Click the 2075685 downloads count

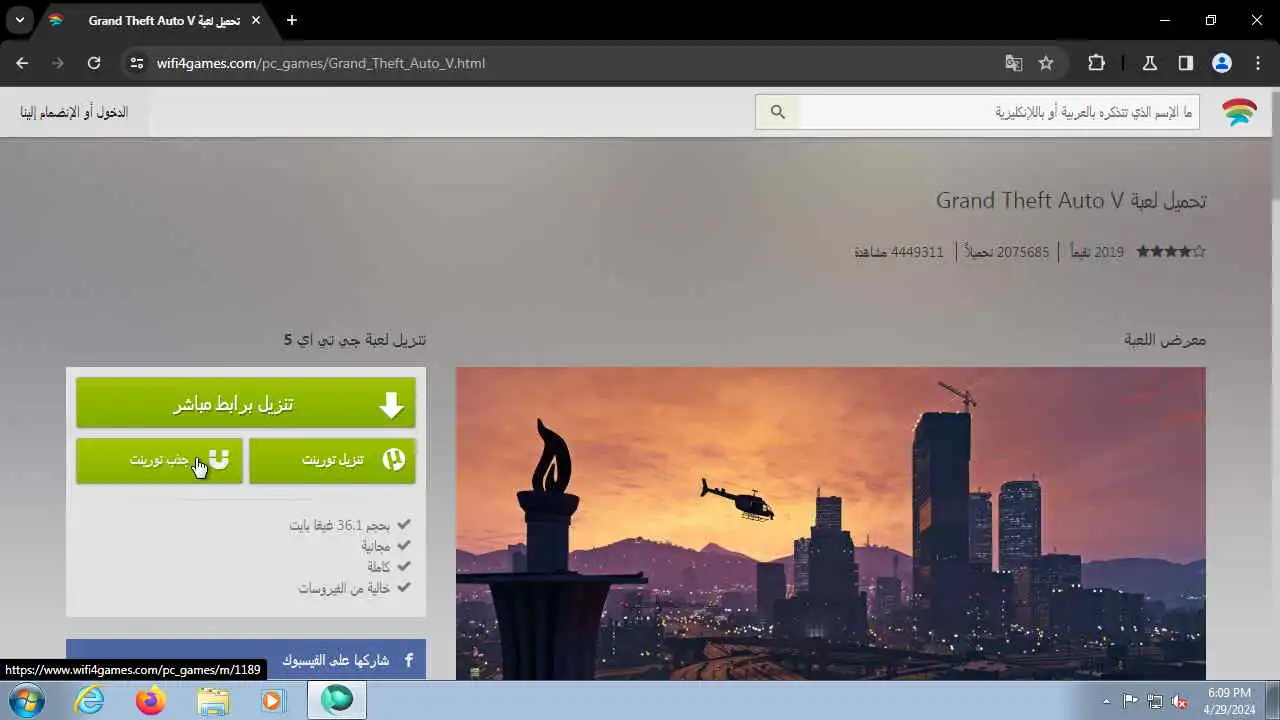[1008, 252]
